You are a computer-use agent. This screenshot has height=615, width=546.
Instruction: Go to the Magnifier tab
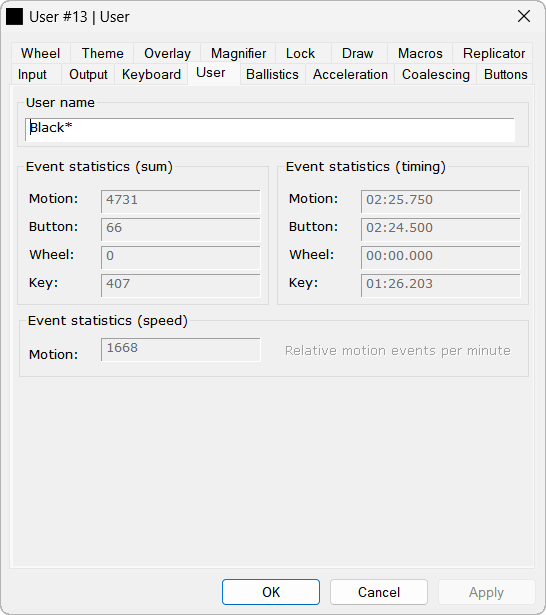pos(238,53)
